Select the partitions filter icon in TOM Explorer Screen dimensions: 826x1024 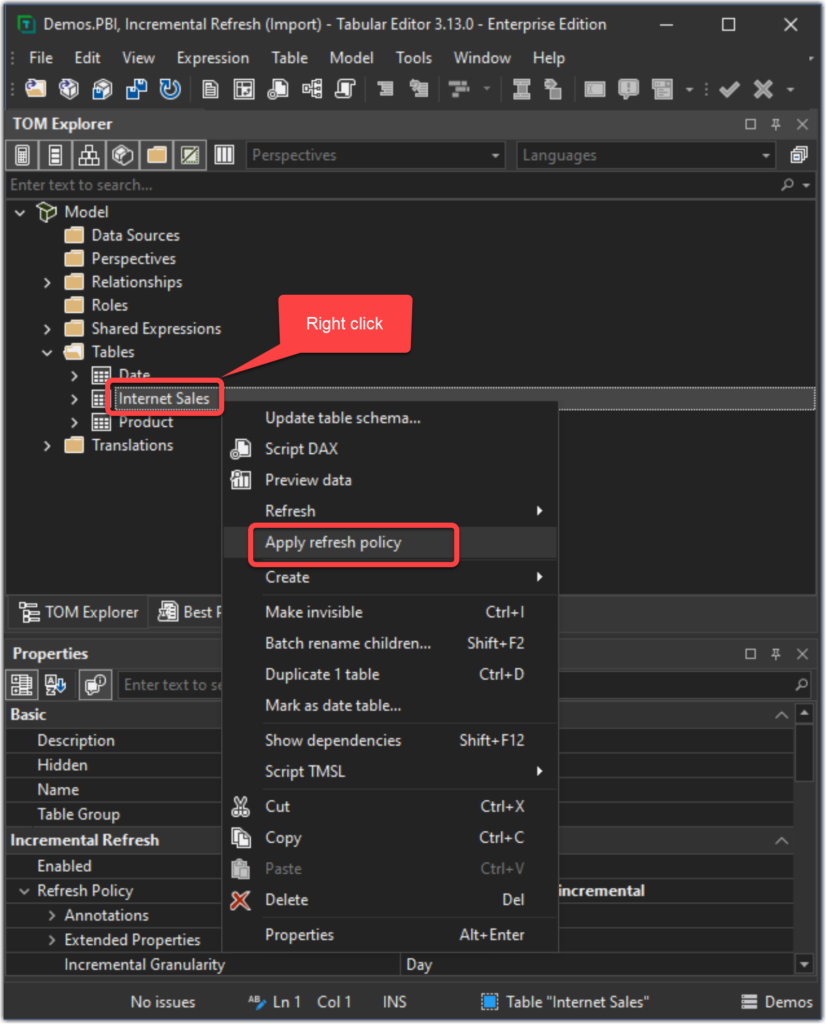coord(122,154)
